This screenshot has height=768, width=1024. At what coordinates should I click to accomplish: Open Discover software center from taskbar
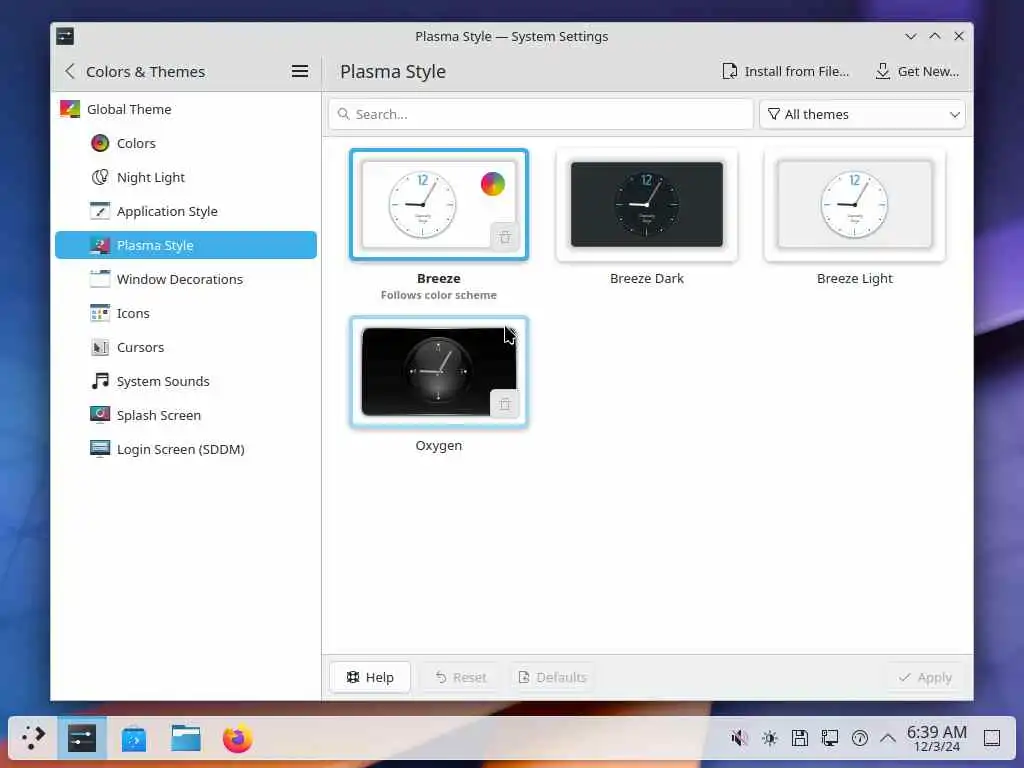point(134,739)
